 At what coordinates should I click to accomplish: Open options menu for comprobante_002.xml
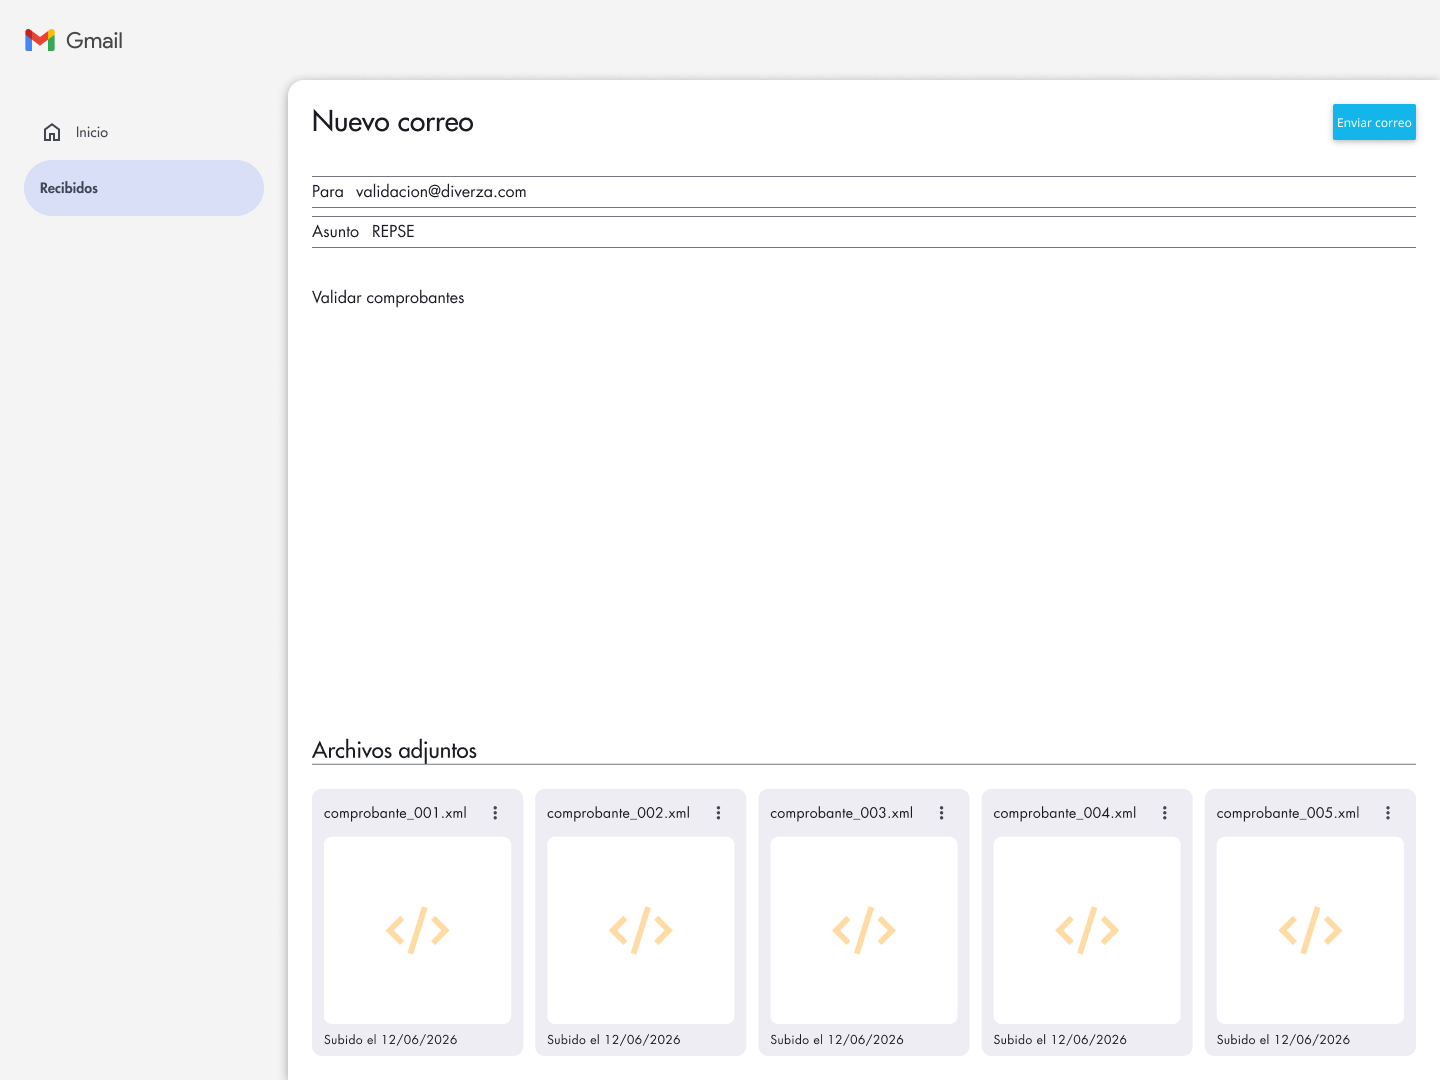tap(718, 813)
